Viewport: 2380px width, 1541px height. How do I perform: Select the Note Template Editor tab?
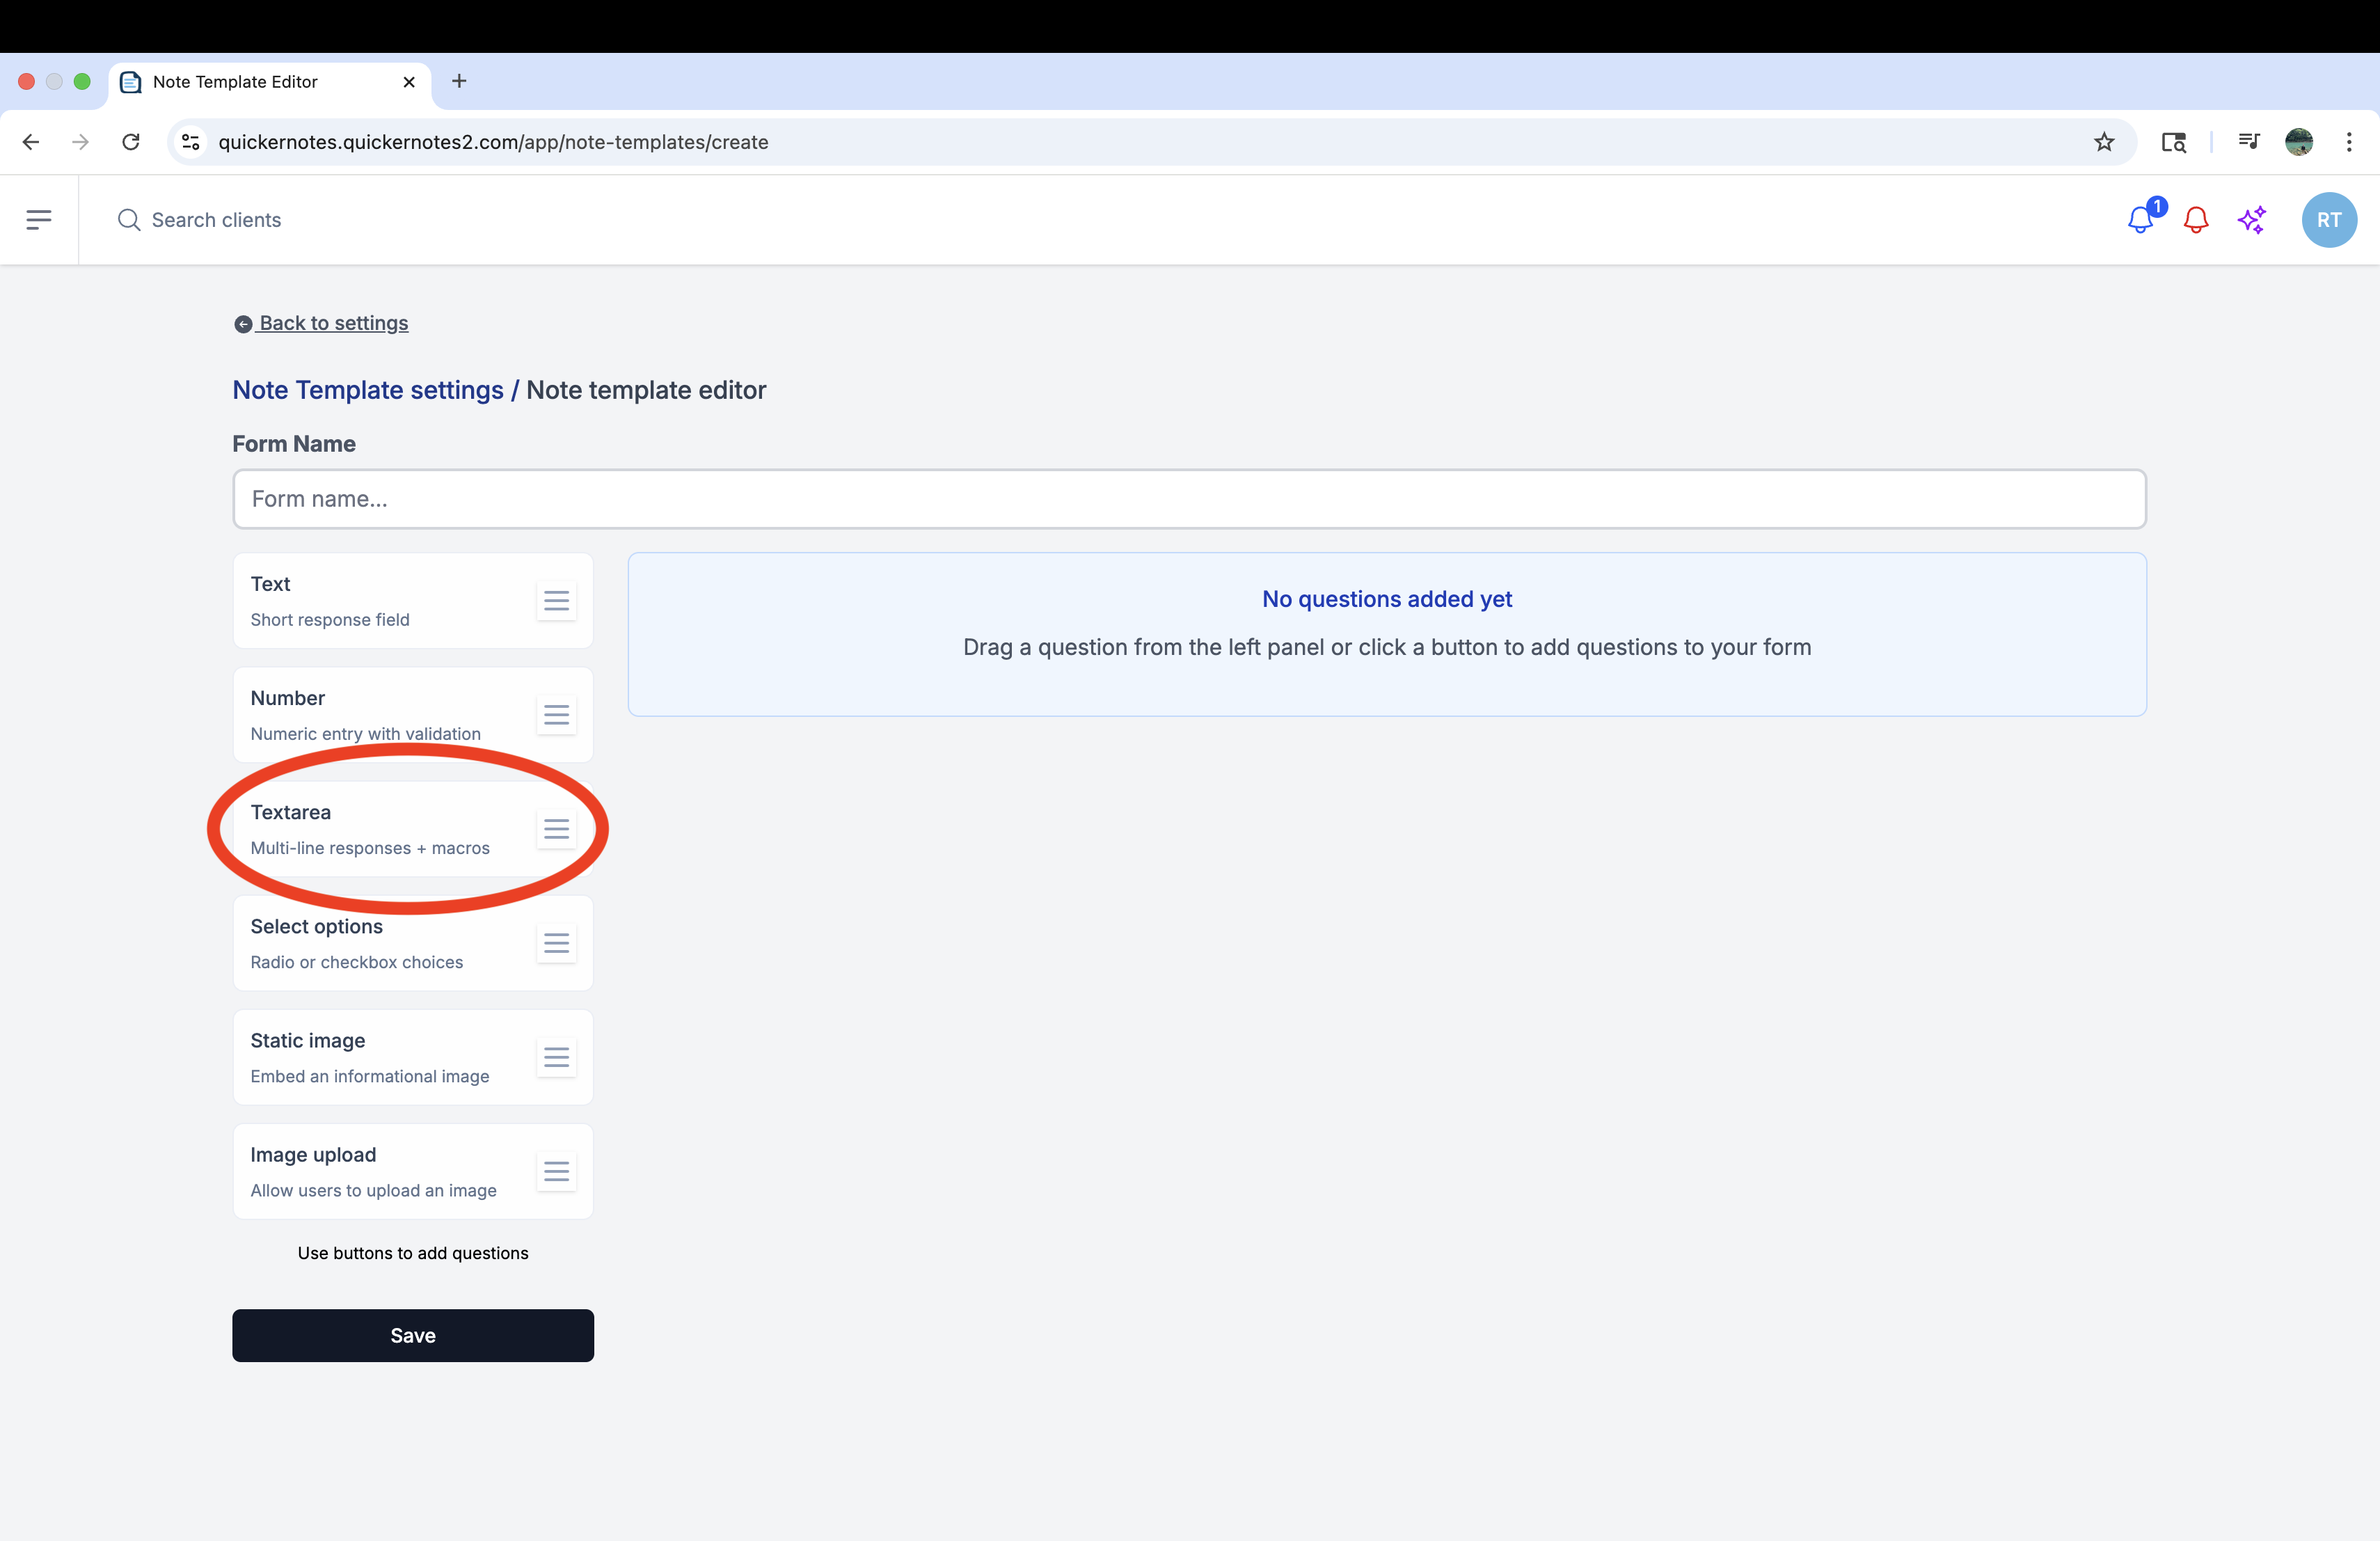pyautogui.click(x=236, y=82)
